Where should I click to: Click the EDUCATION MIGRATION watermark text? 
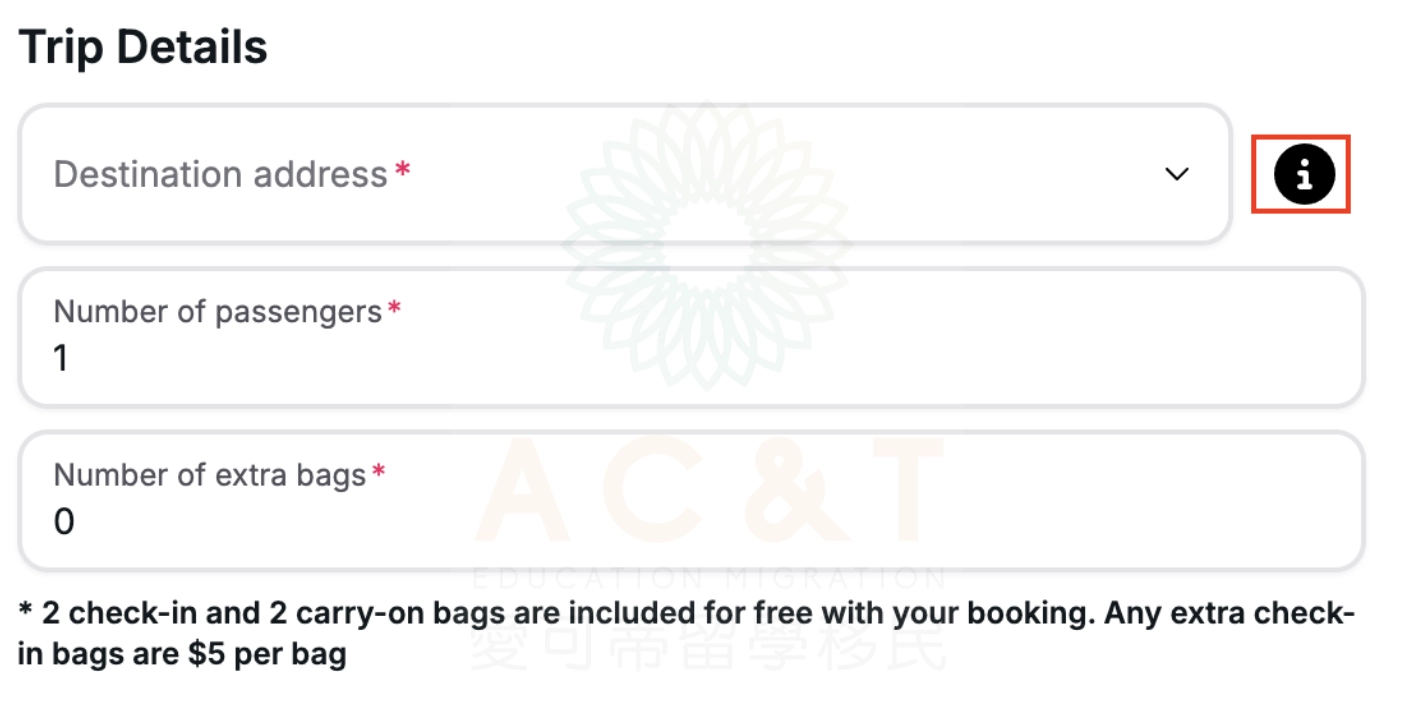pos(708,578)
